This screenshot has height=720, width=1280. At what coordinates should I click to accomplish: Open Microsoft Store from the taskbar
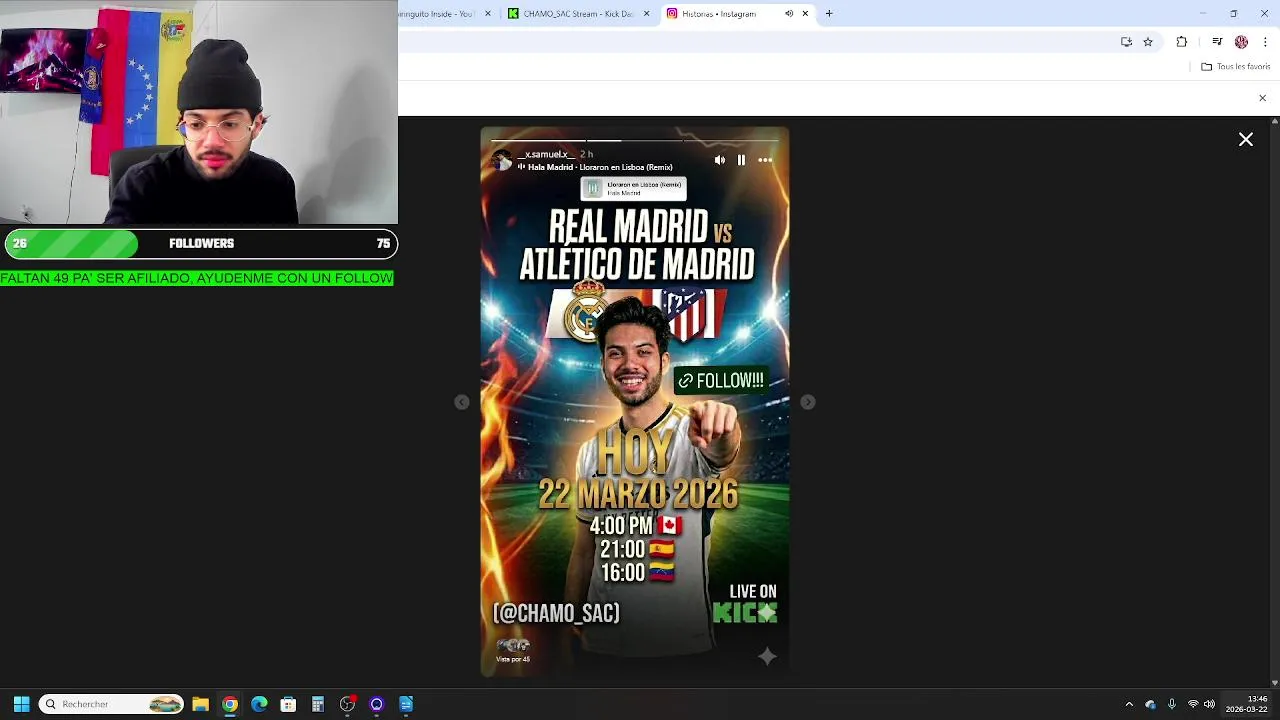point(288,704)
